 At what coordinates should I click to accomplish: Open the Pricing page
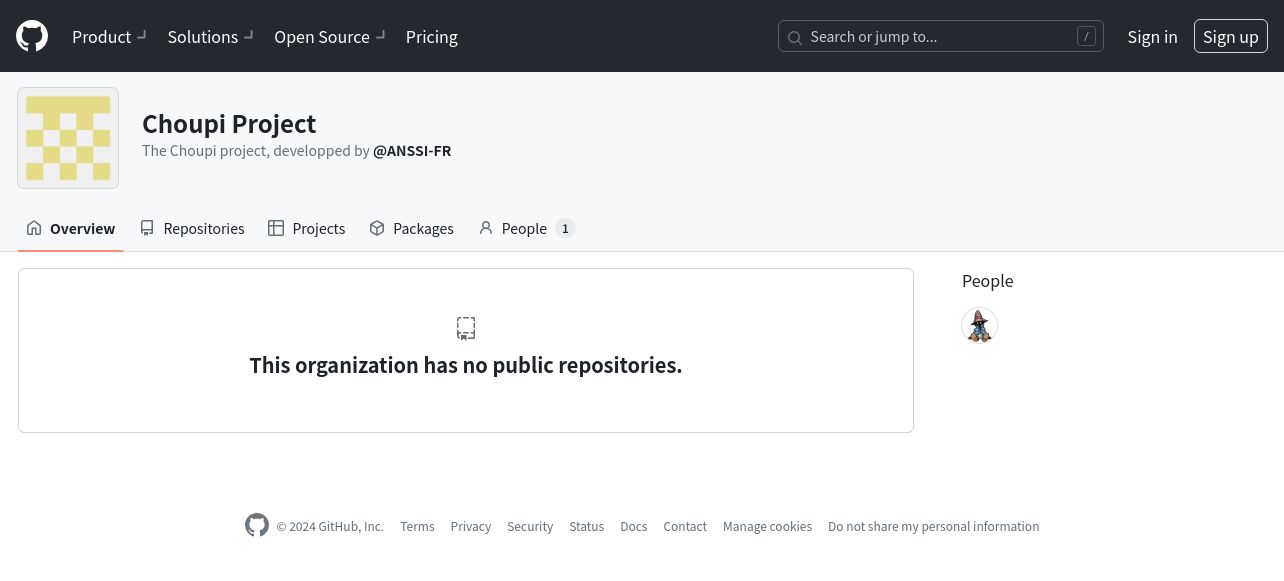pos(432,37)
